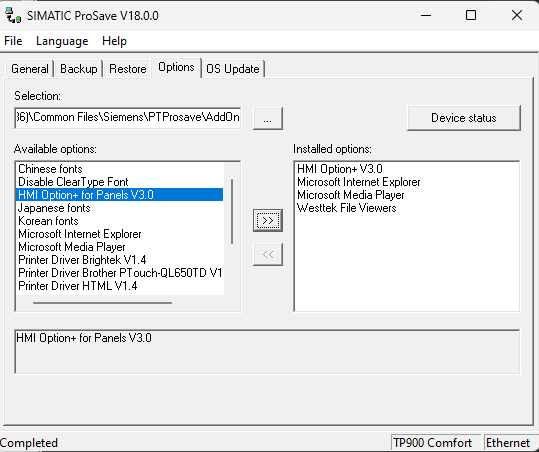The height and width of the screenshot is (452, 539).
Task: Switch to the General tab
Action: point(30,69)
